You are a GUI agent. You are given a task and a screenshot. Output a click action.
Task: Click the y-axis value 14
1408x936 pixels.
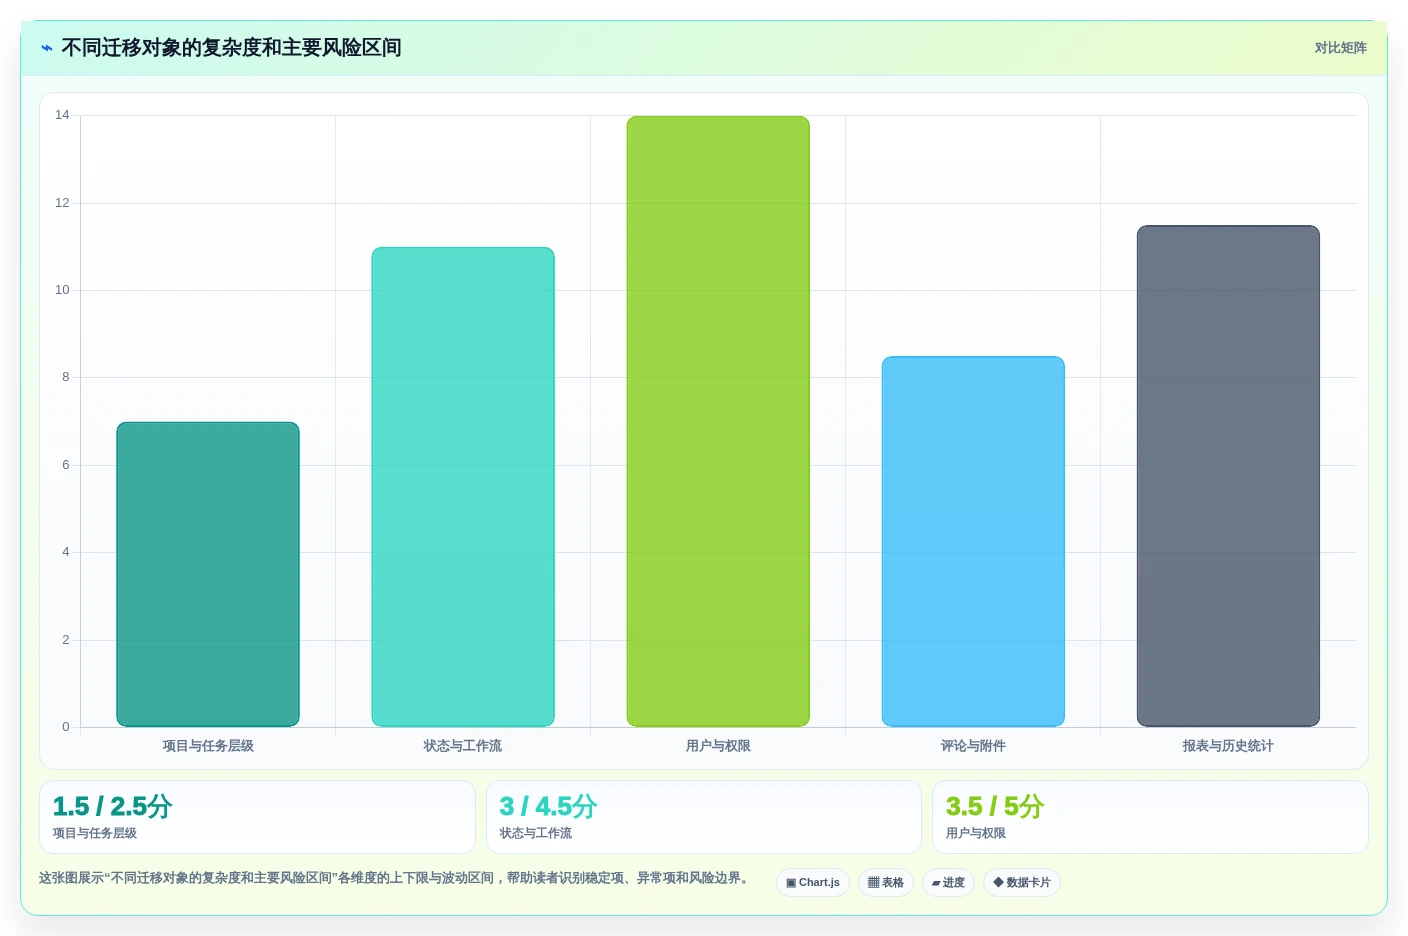point(62,115)
